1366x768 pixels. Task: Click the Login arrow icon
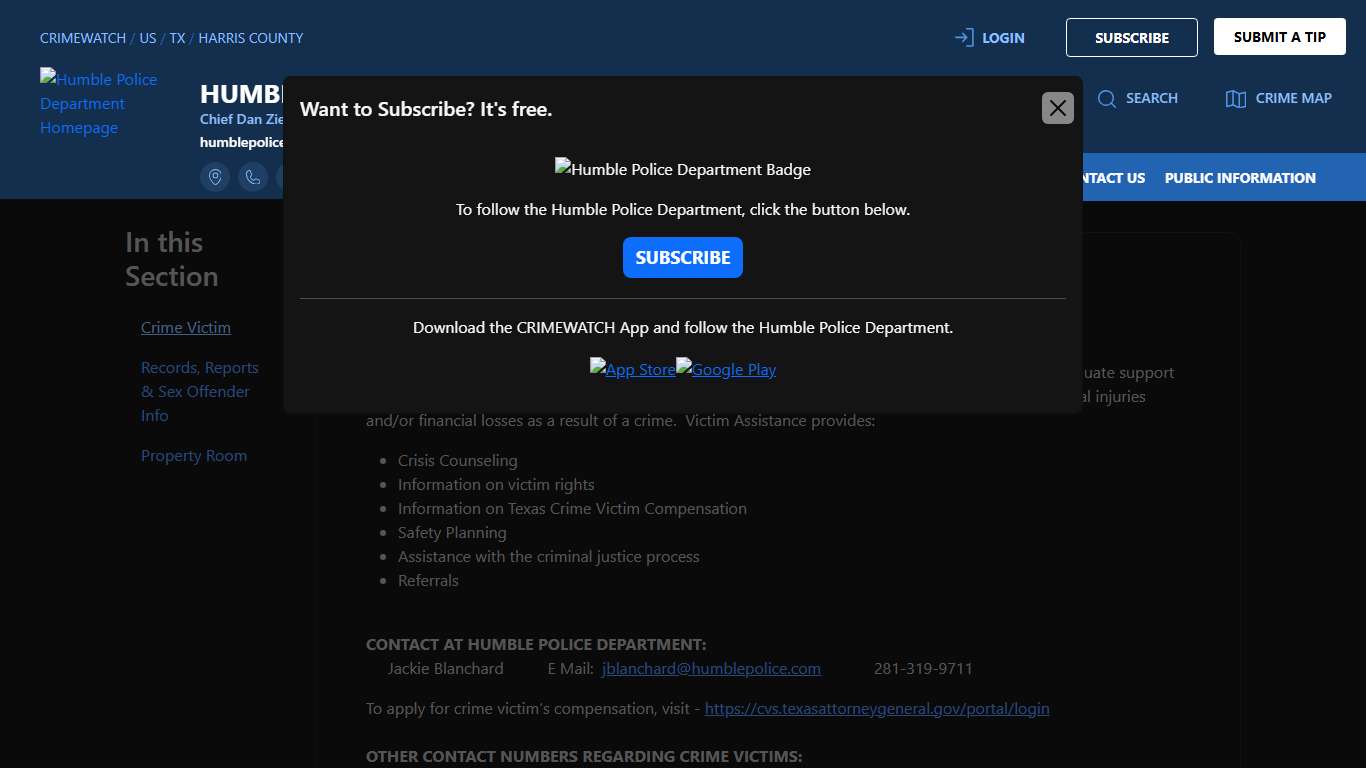tap(964, 38)
